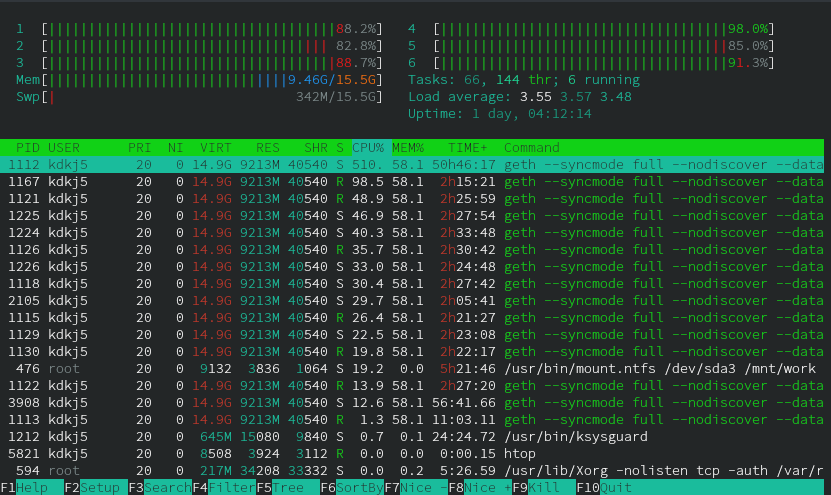The image size is (831, 495).
Task: Select the process row PID 1129
Action: tap(412, 334)
